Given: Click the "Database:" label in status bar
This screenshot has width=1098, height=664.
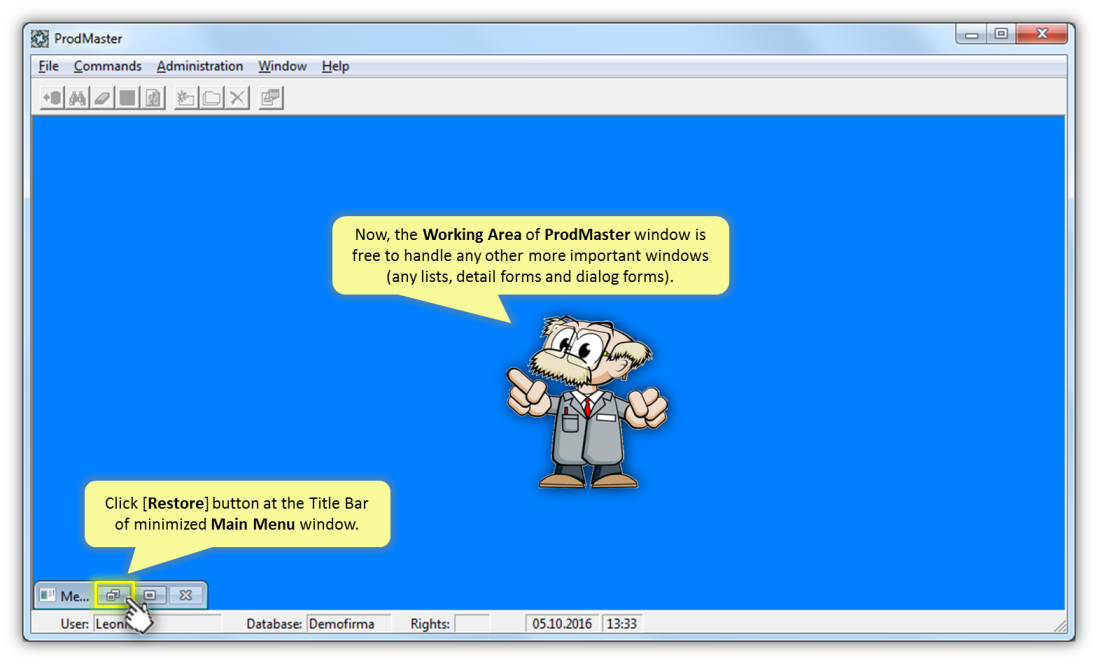Looking at the screenshot, I should (274, 623).
